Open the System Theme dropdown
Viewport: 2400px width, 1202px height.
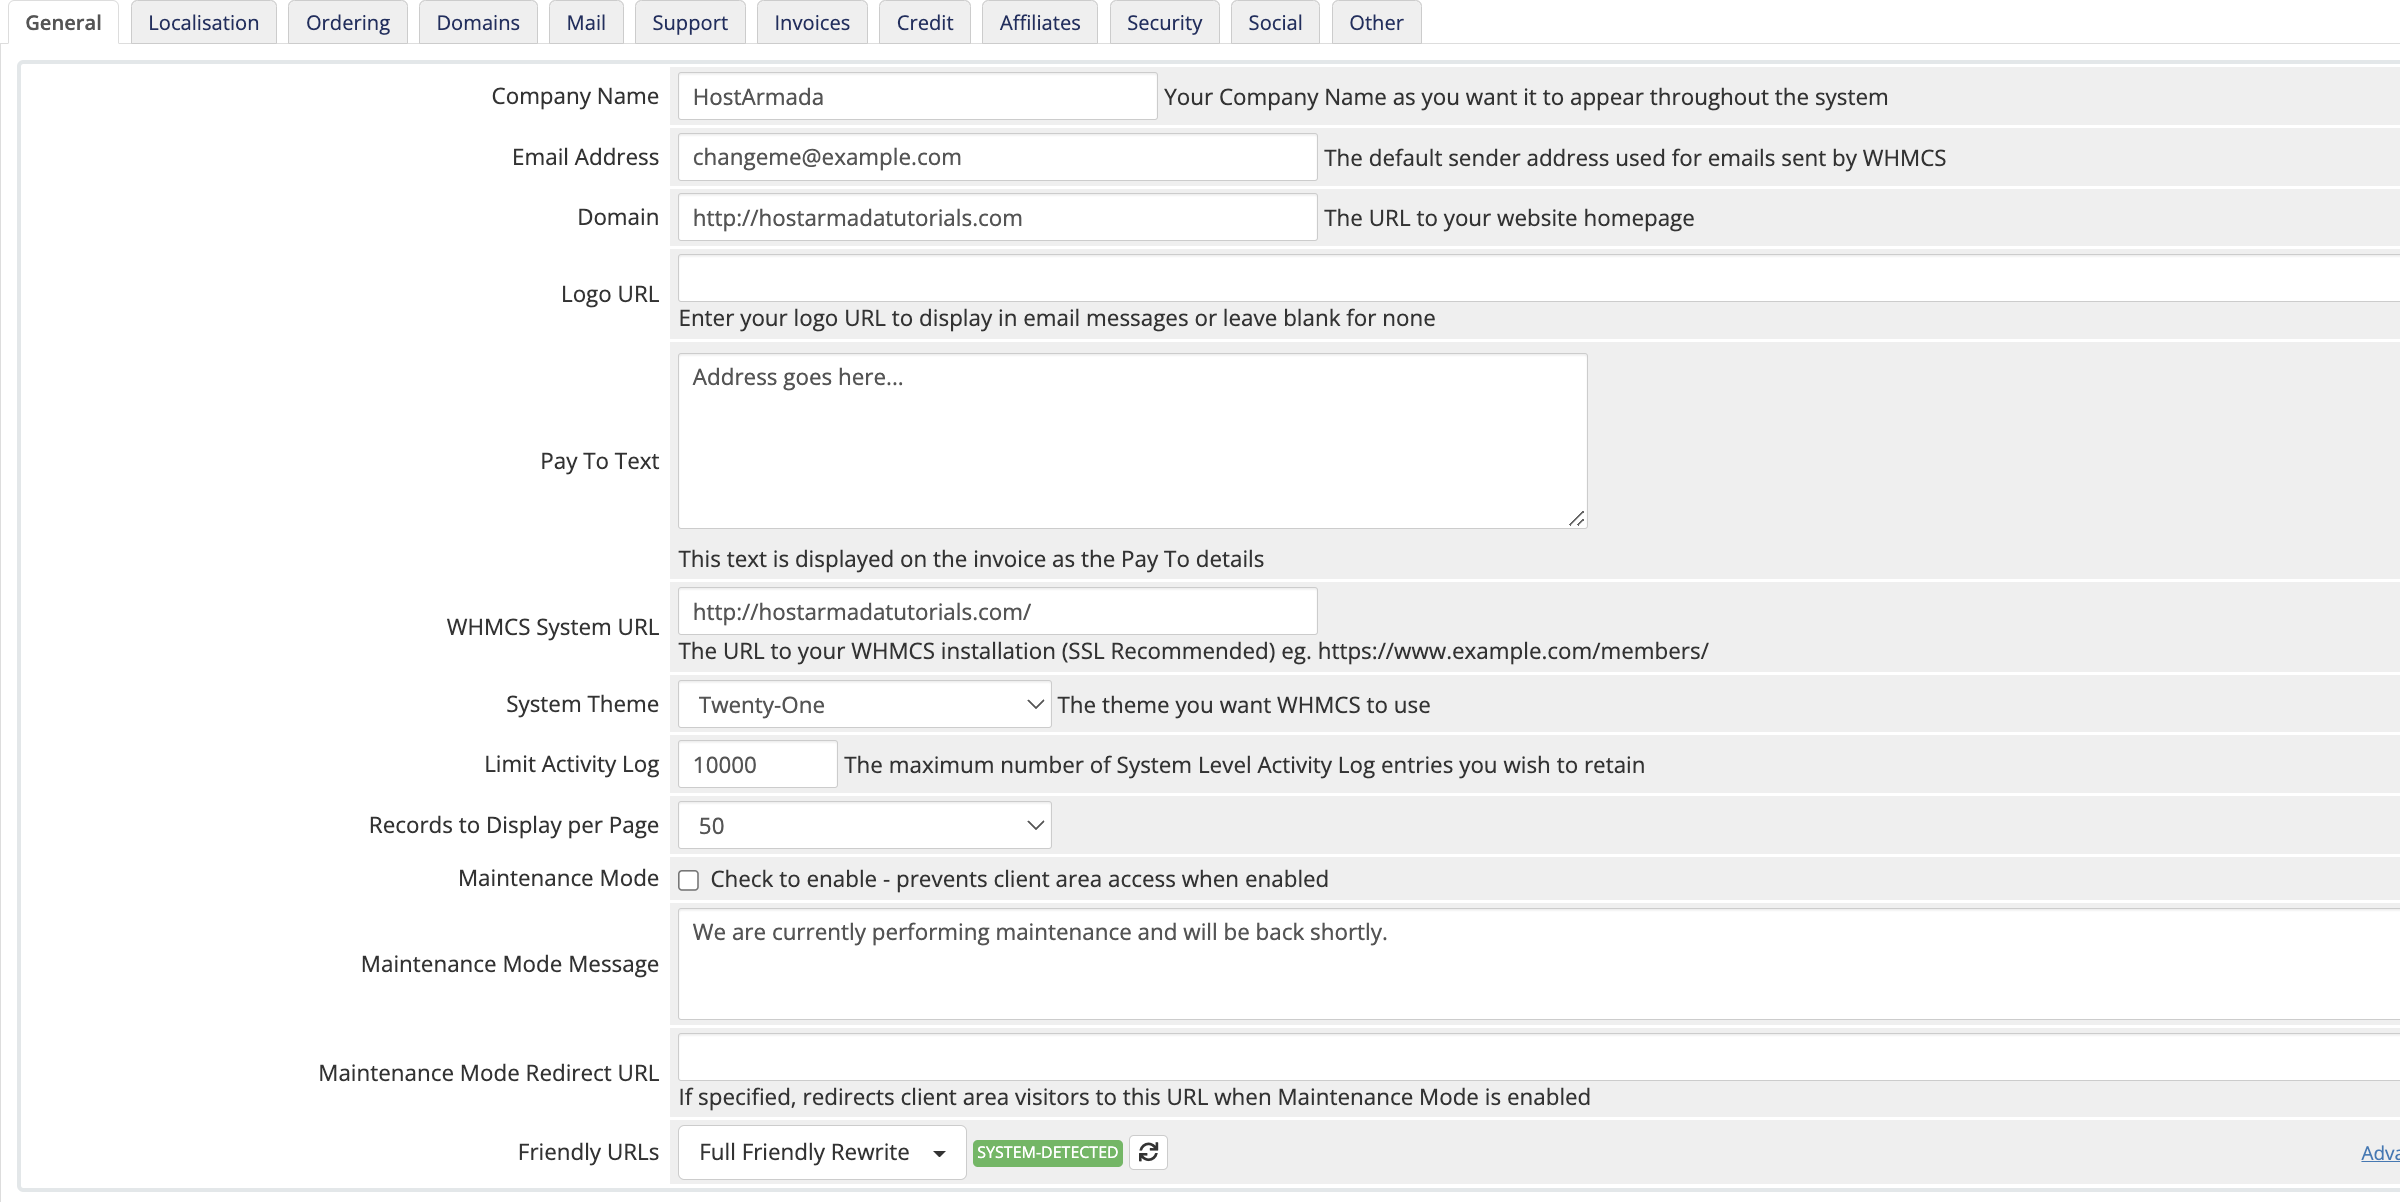coord(864,705)
